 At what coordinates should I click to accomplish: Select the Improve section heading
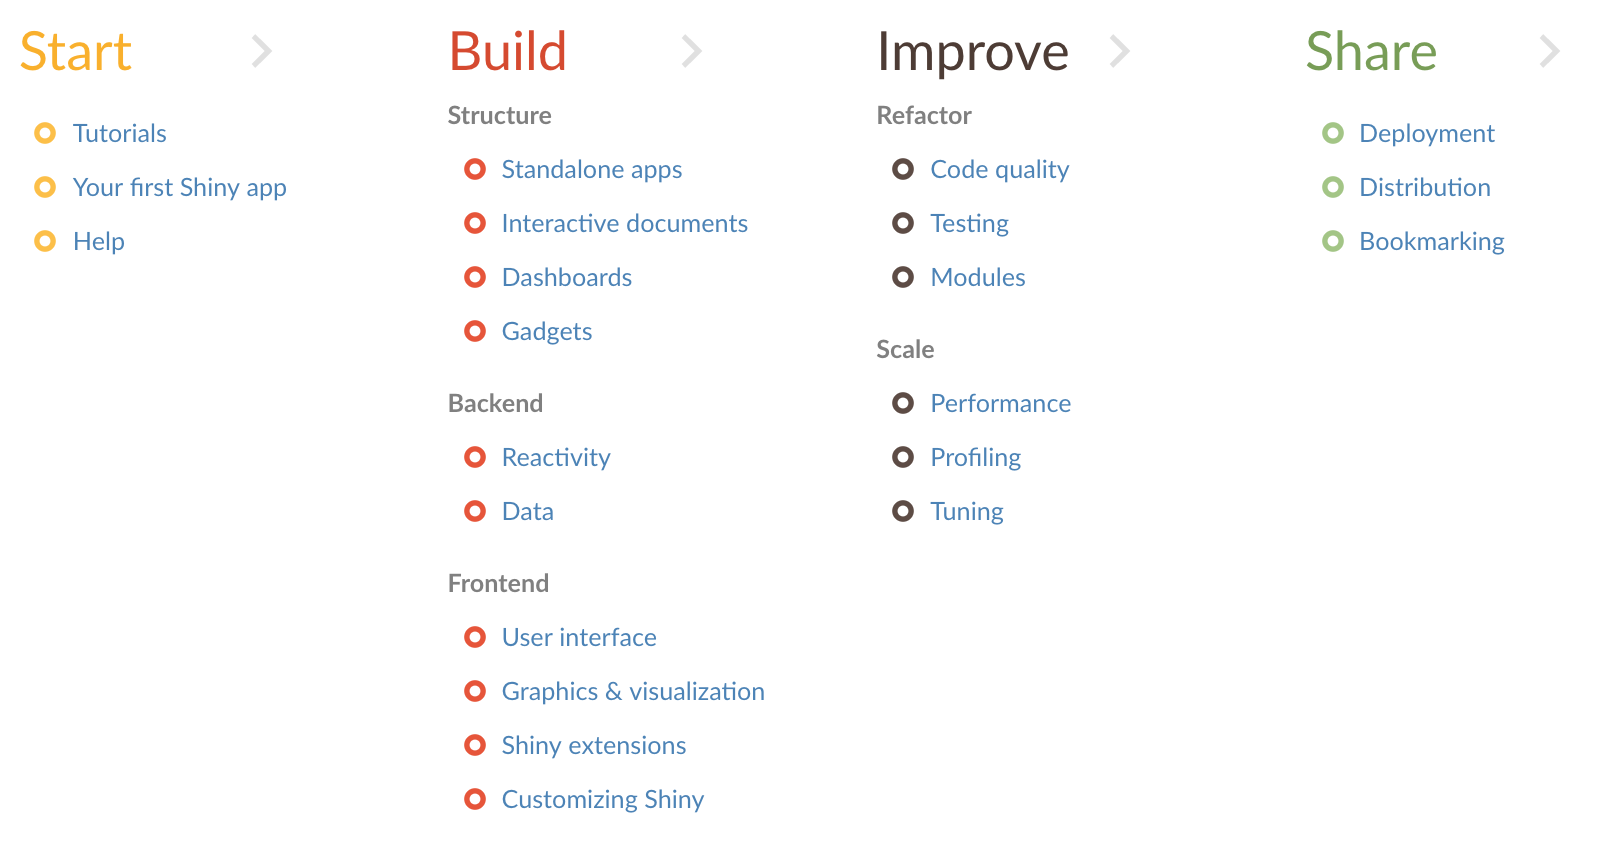click(972, 52)
